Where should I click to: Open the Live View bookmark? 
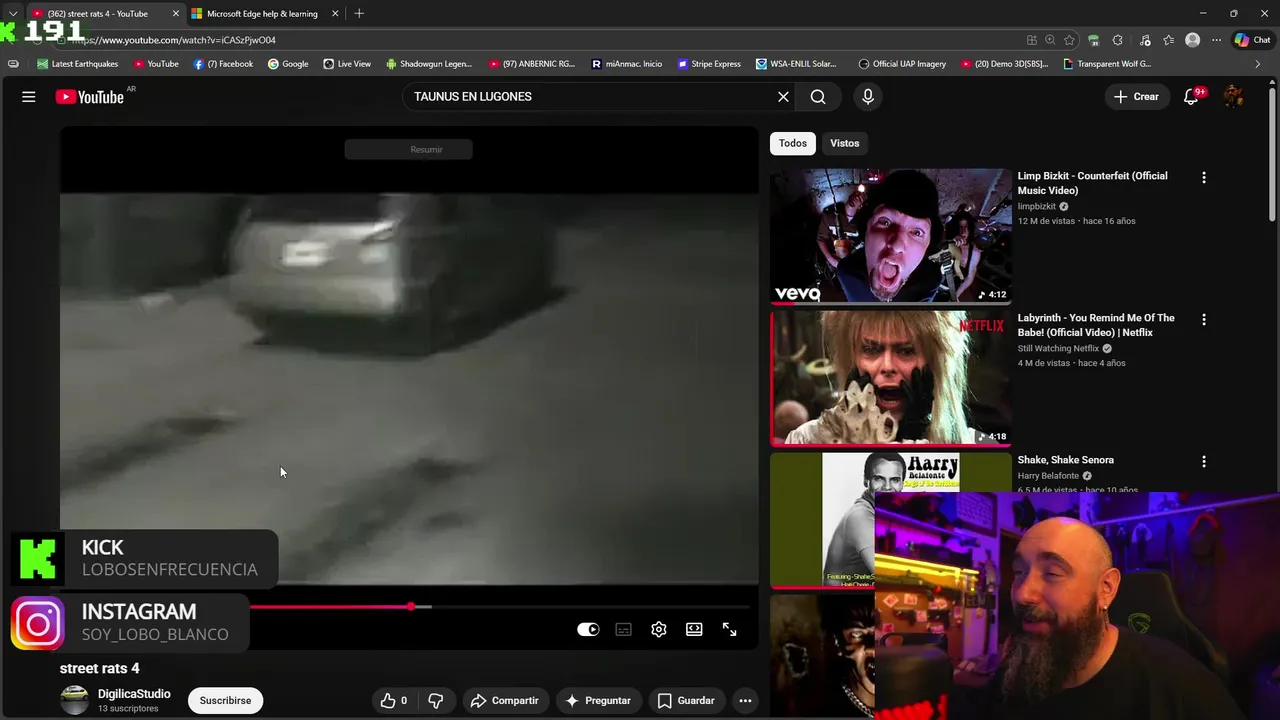pos(347,64)
